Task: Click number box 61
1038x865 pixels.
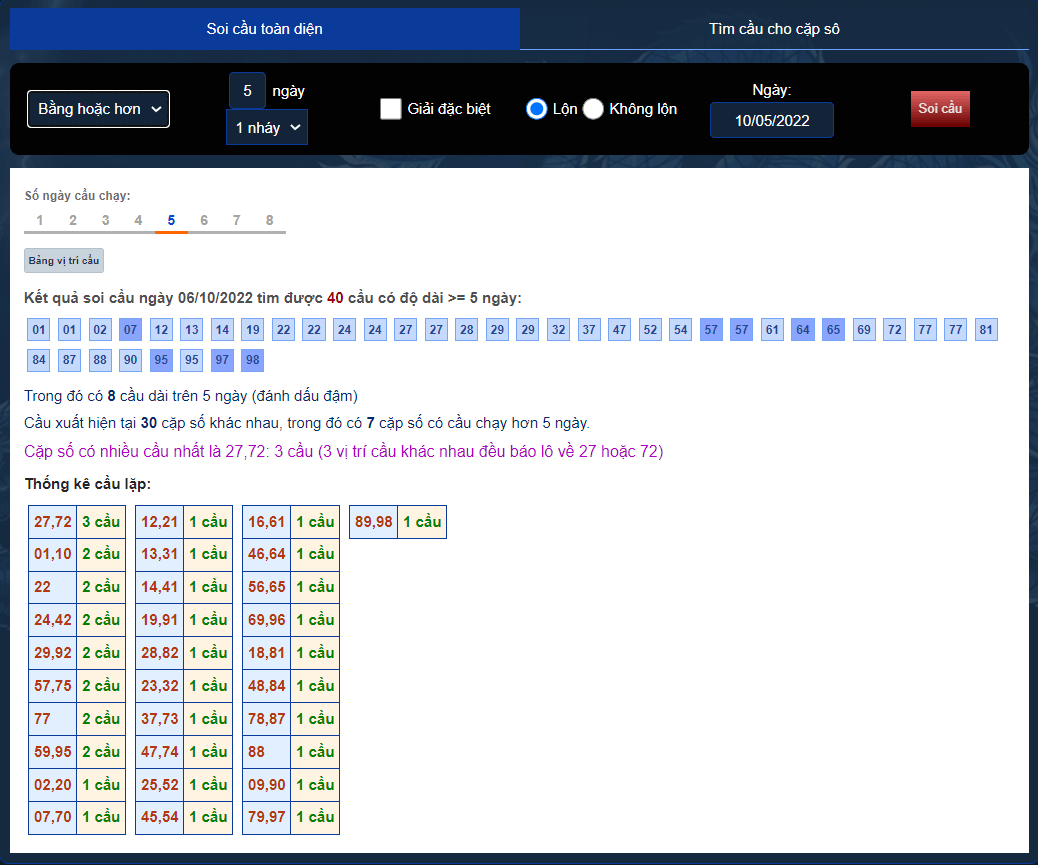Action: (x=773, y=330)
